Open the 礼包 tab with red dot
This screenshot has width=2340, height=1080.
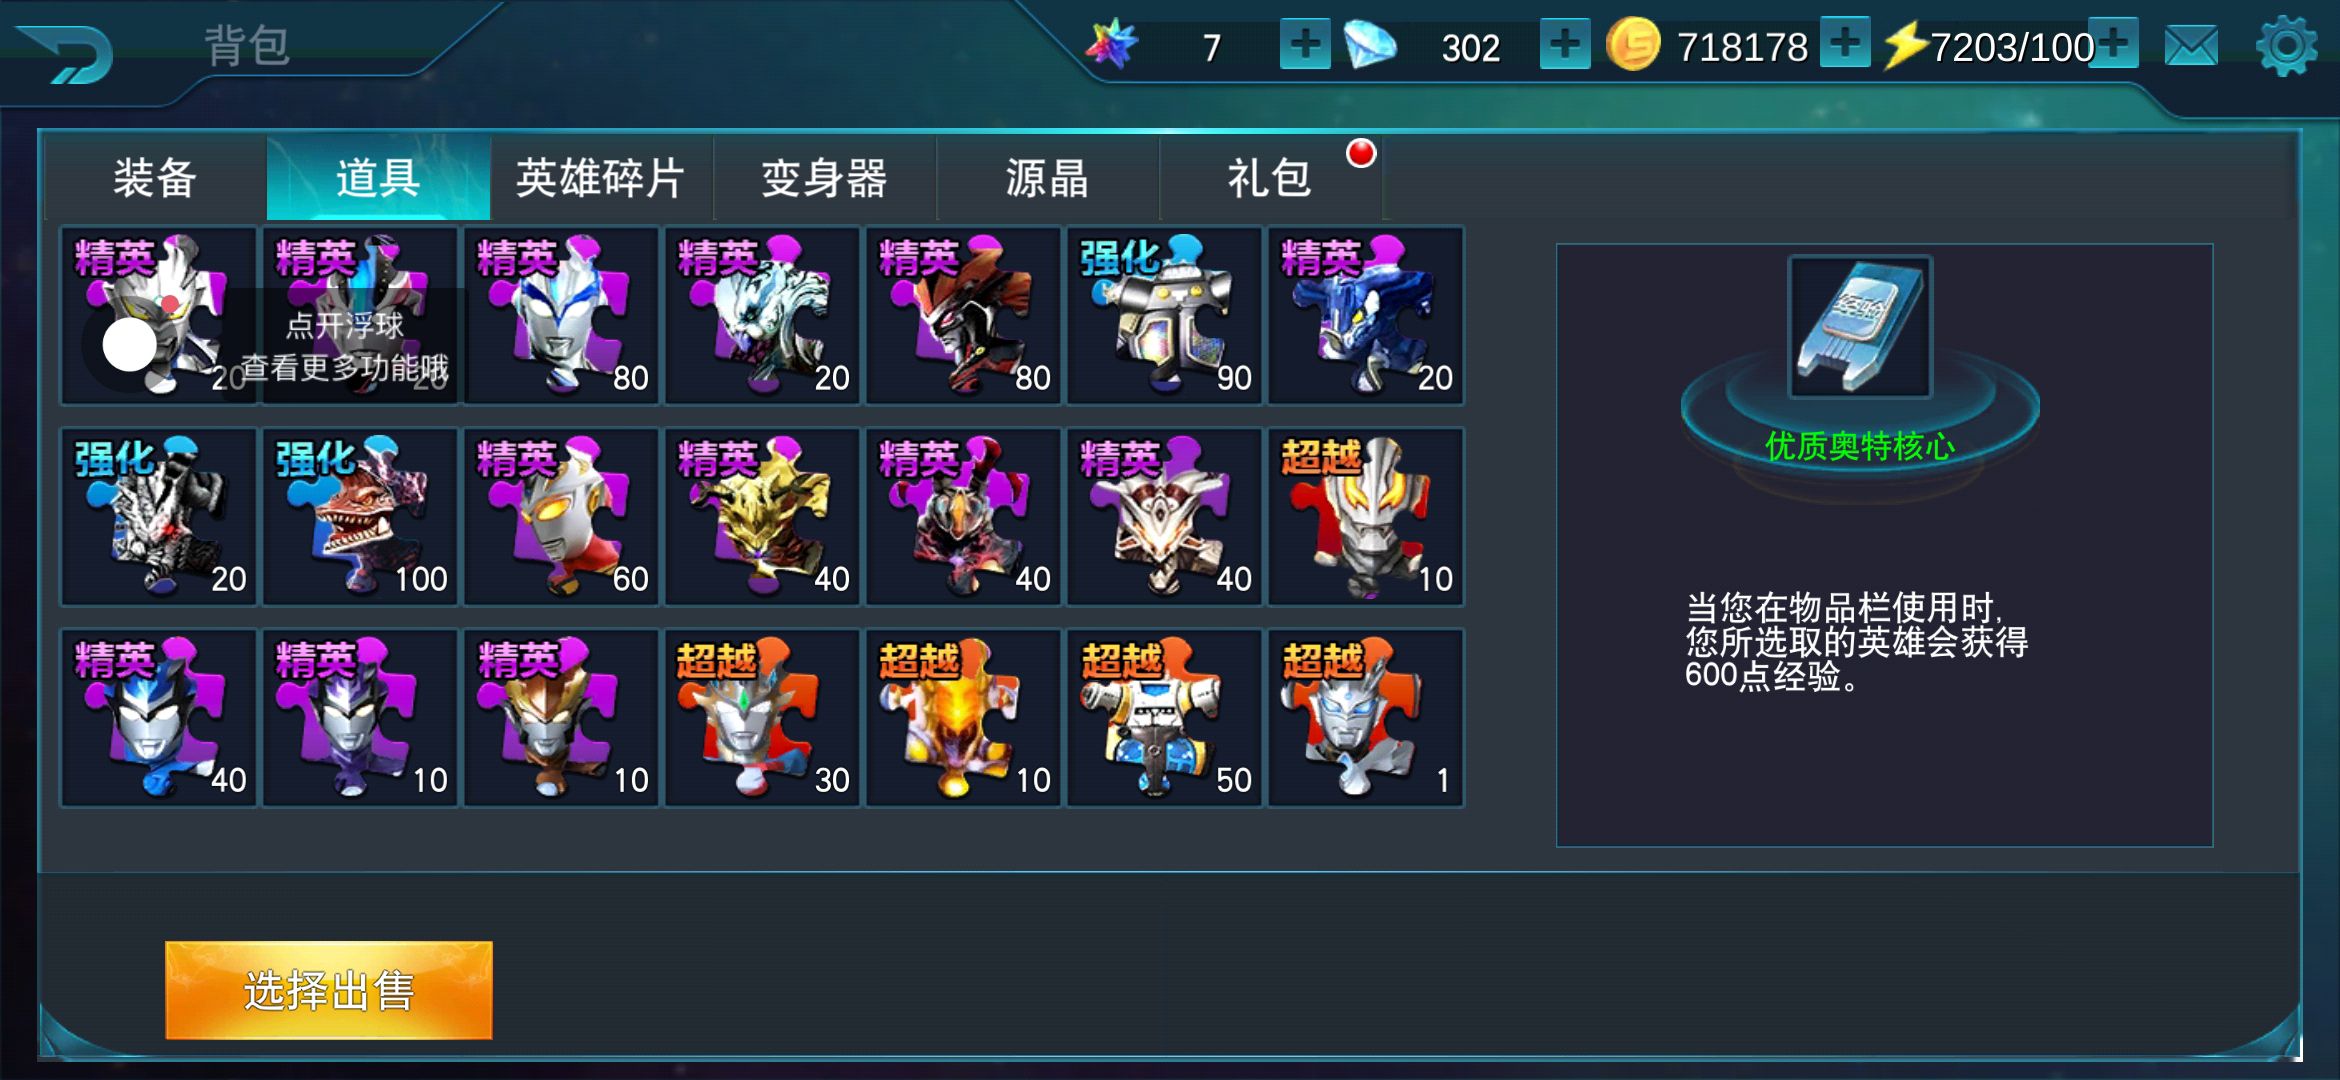[x=1270, y=179]
